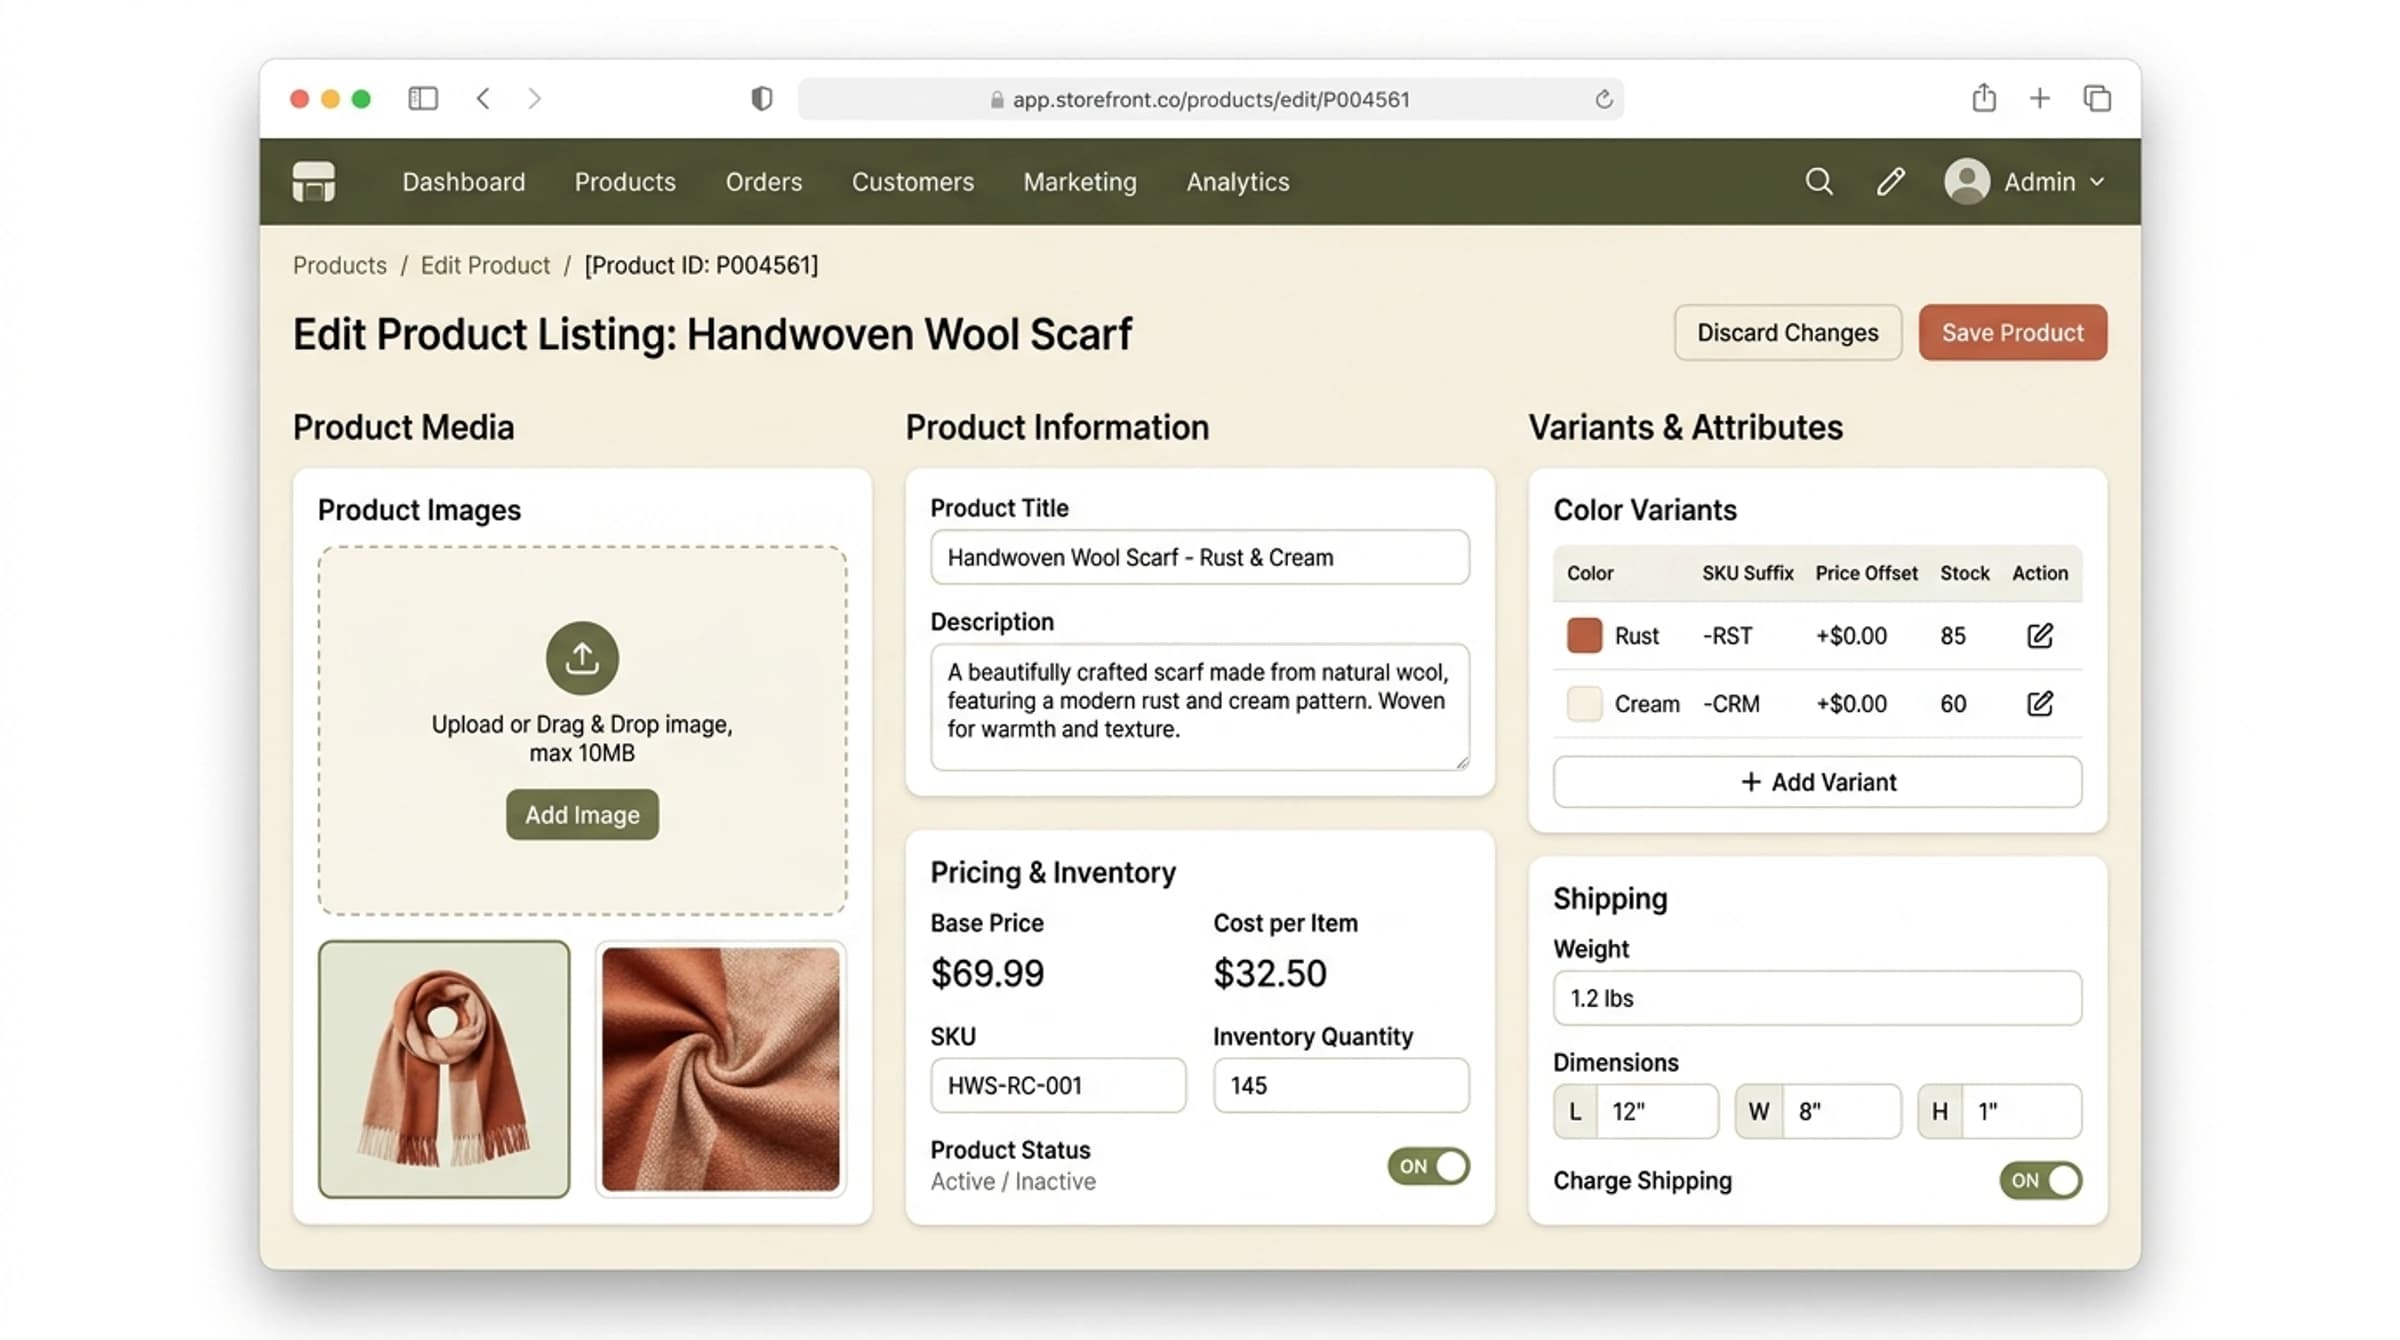The width and height of the screenshot is (2400, 1340).
Task: Click the Product Title input field
Action: pyautogui.click(x=1200, y=557)
